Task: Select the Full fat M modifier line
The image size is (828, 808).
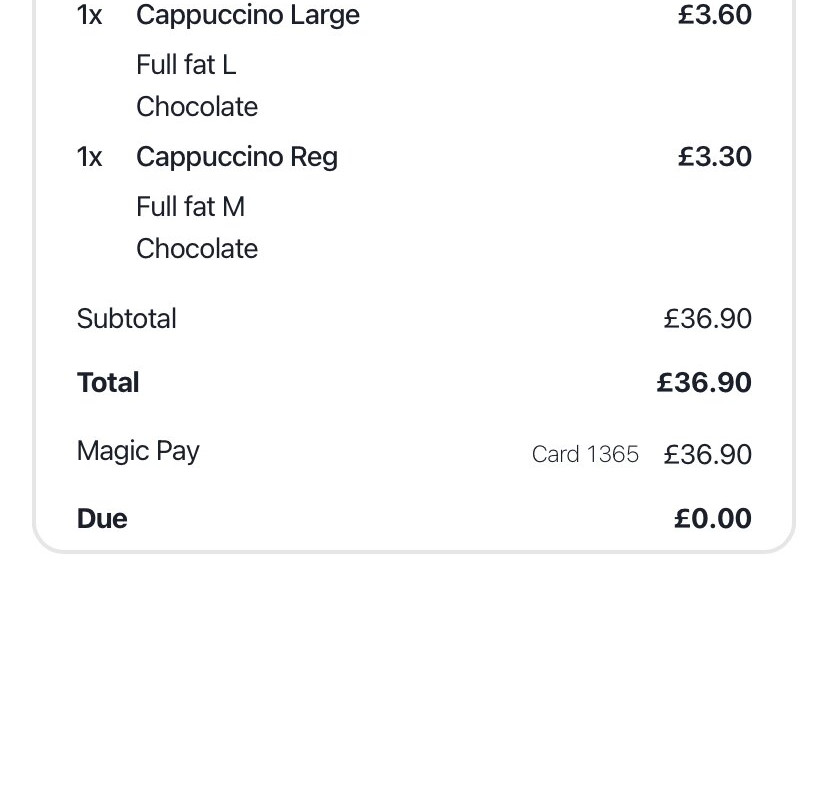Action: pyautogui.click(x=191, y=206)
